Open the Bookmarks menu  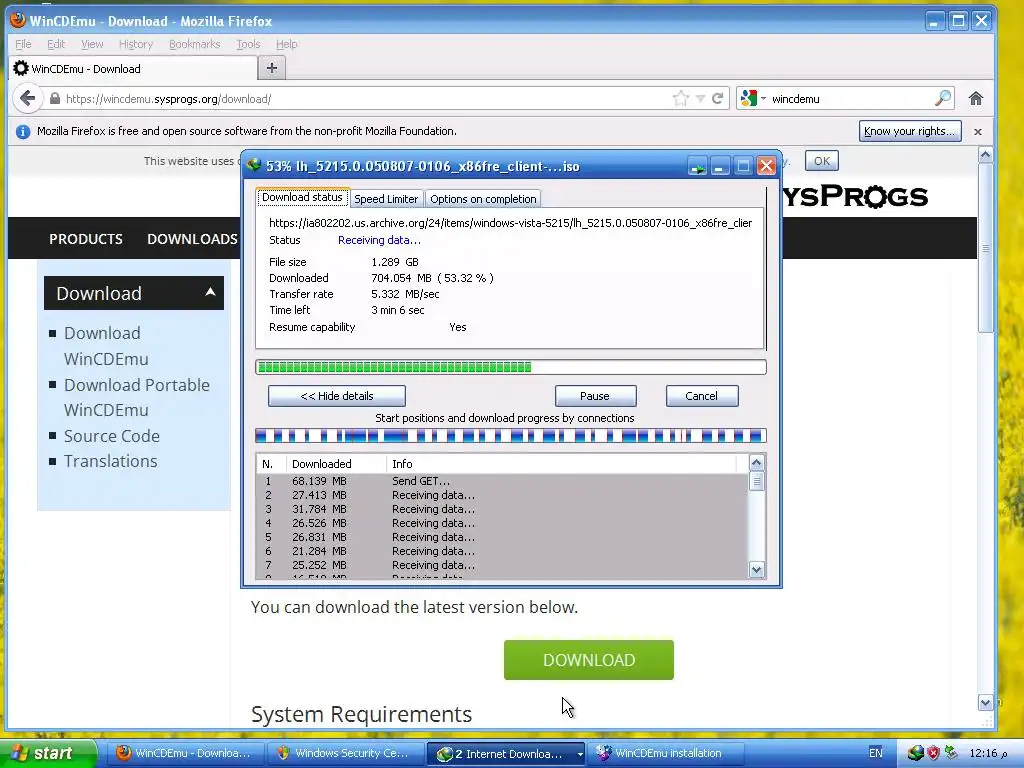(x=195, y=44)
